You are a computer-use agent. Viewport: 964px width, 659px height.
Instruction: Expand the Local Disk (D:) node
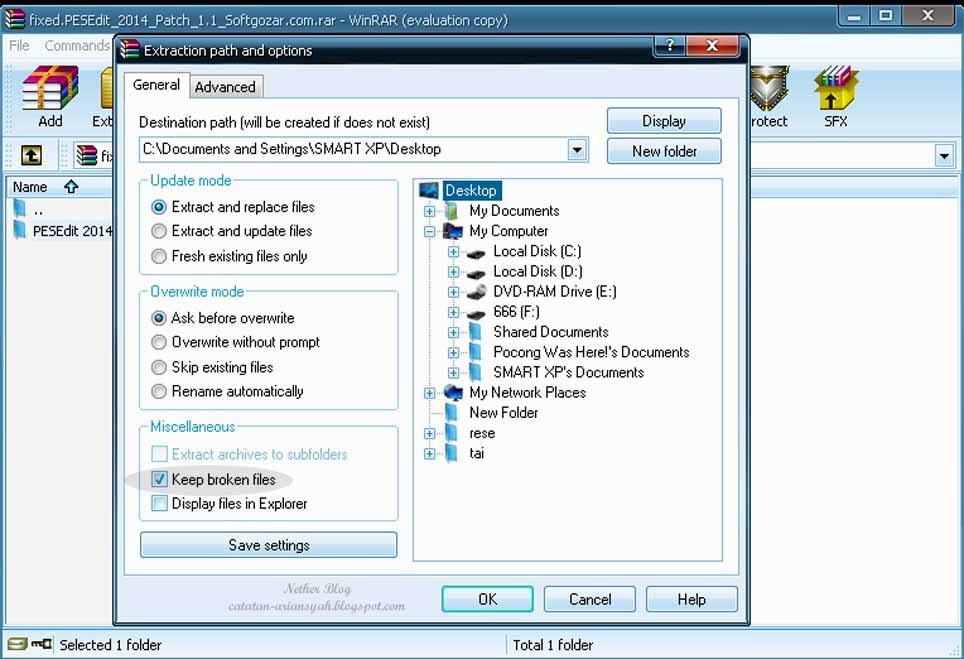coord(453,272)
